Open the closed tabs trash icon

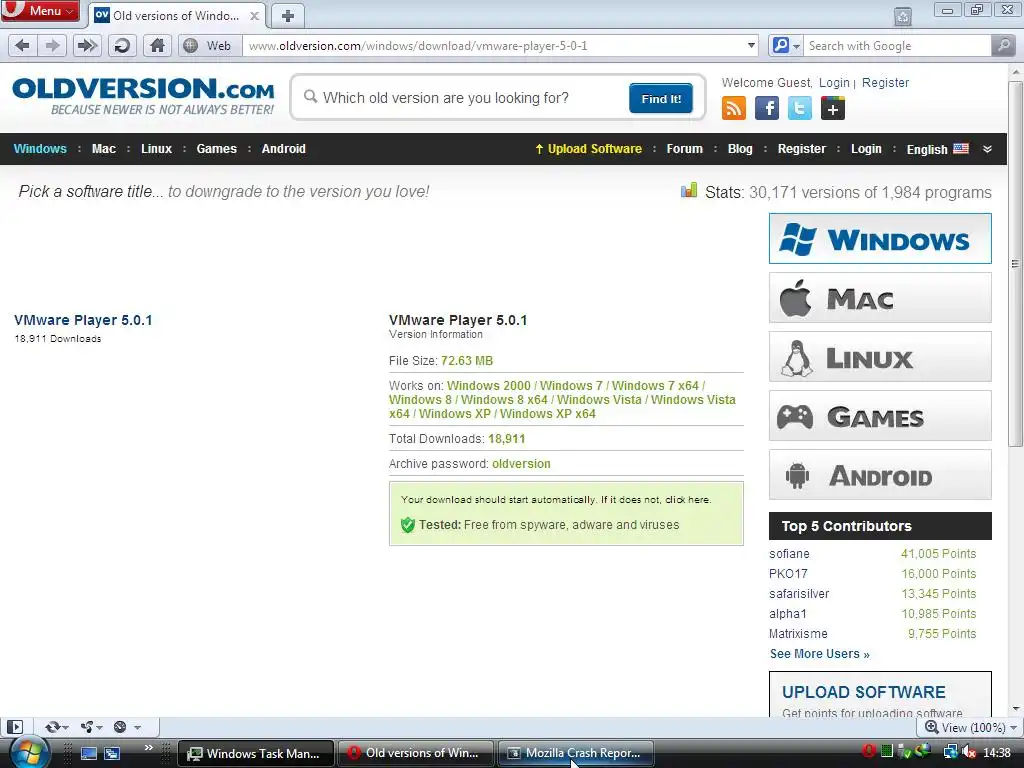pos(903,16)
